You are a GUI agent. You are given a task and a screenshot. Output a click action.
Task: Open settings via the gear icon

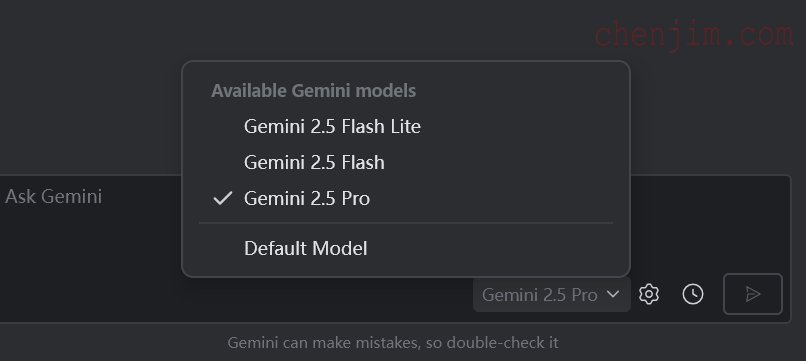(649, 294)
